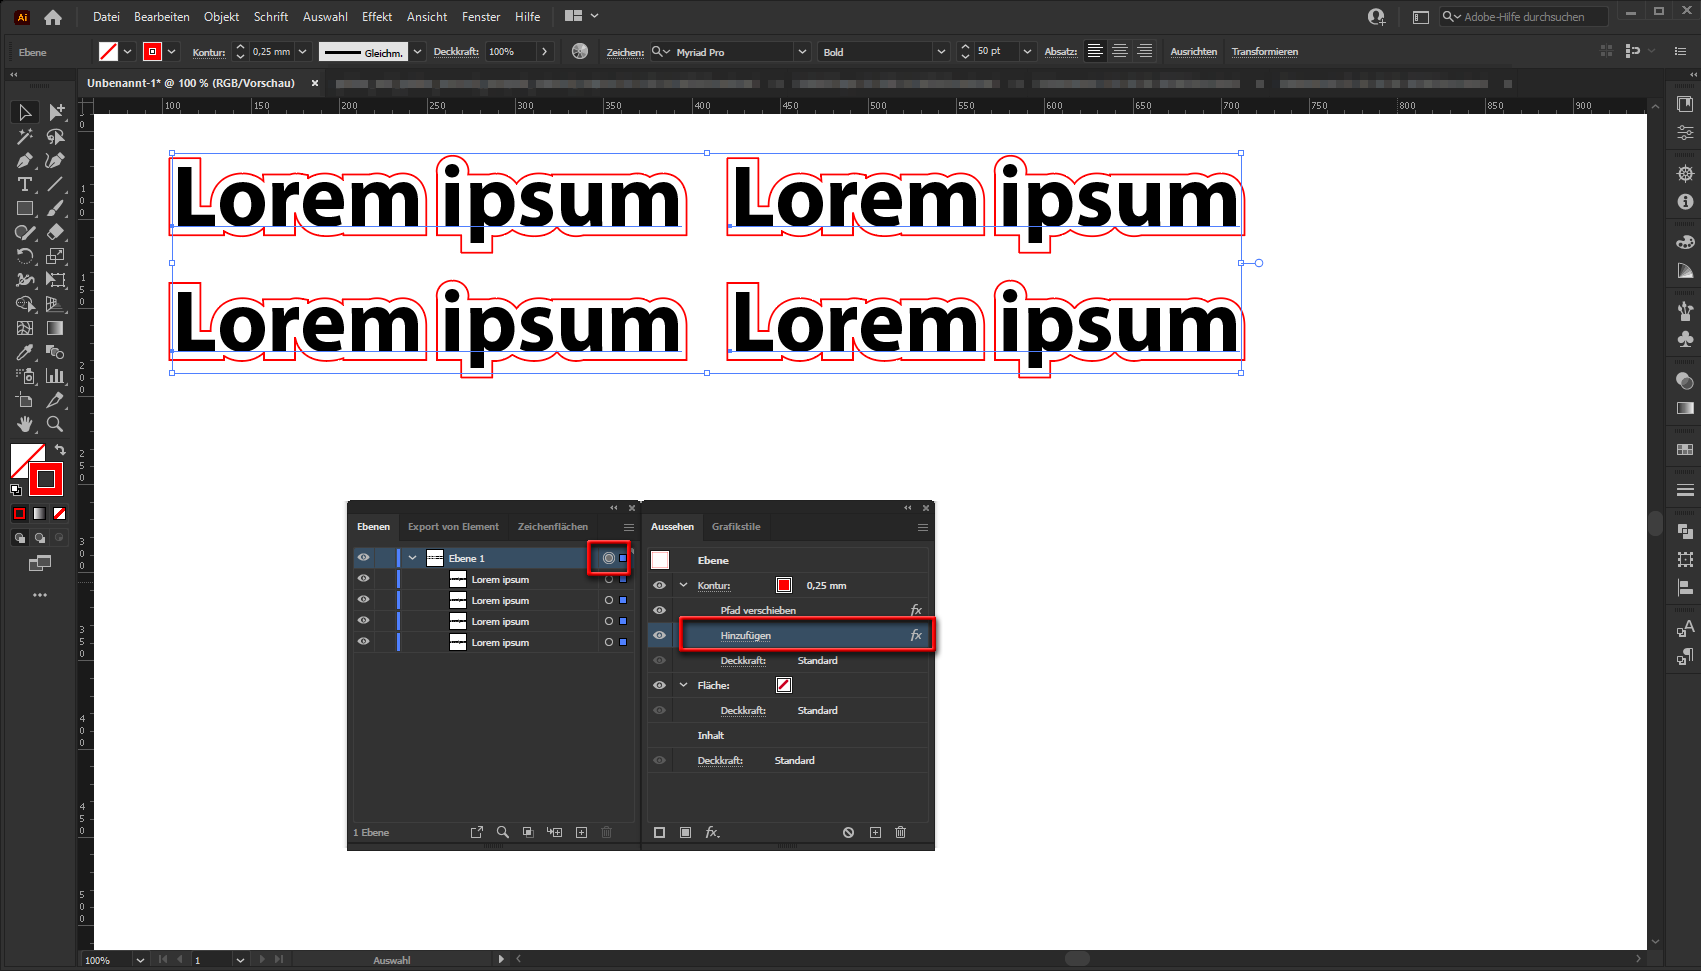Switch to the Grafikstile tab
The height and width of the screenshot is (971, 1701).
tap(736, 527)
